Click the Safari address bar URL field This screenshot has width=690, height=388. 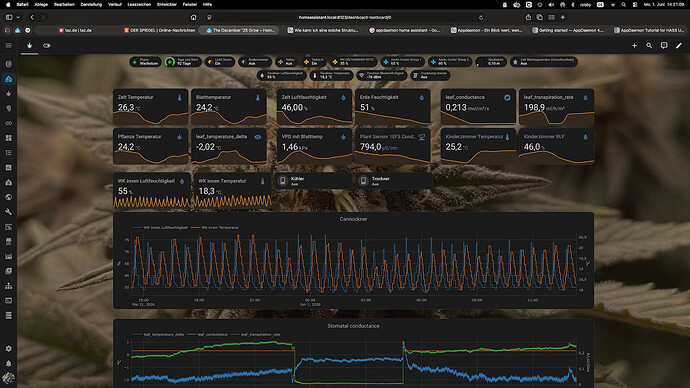click(345, 18)
